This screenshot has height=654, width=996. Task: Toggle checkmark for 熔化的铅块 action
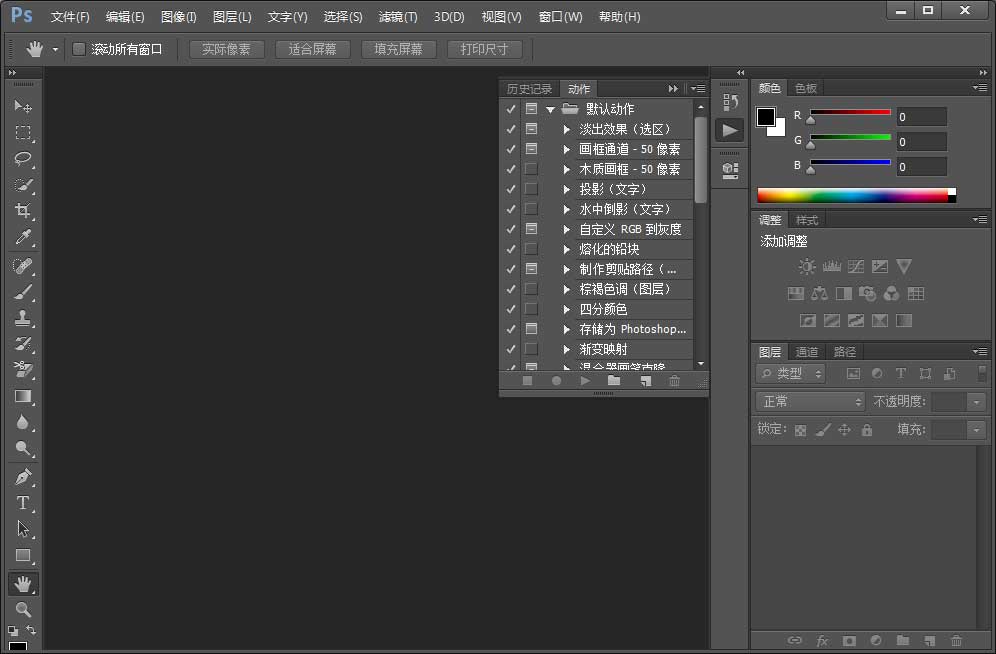coord(511,249)
